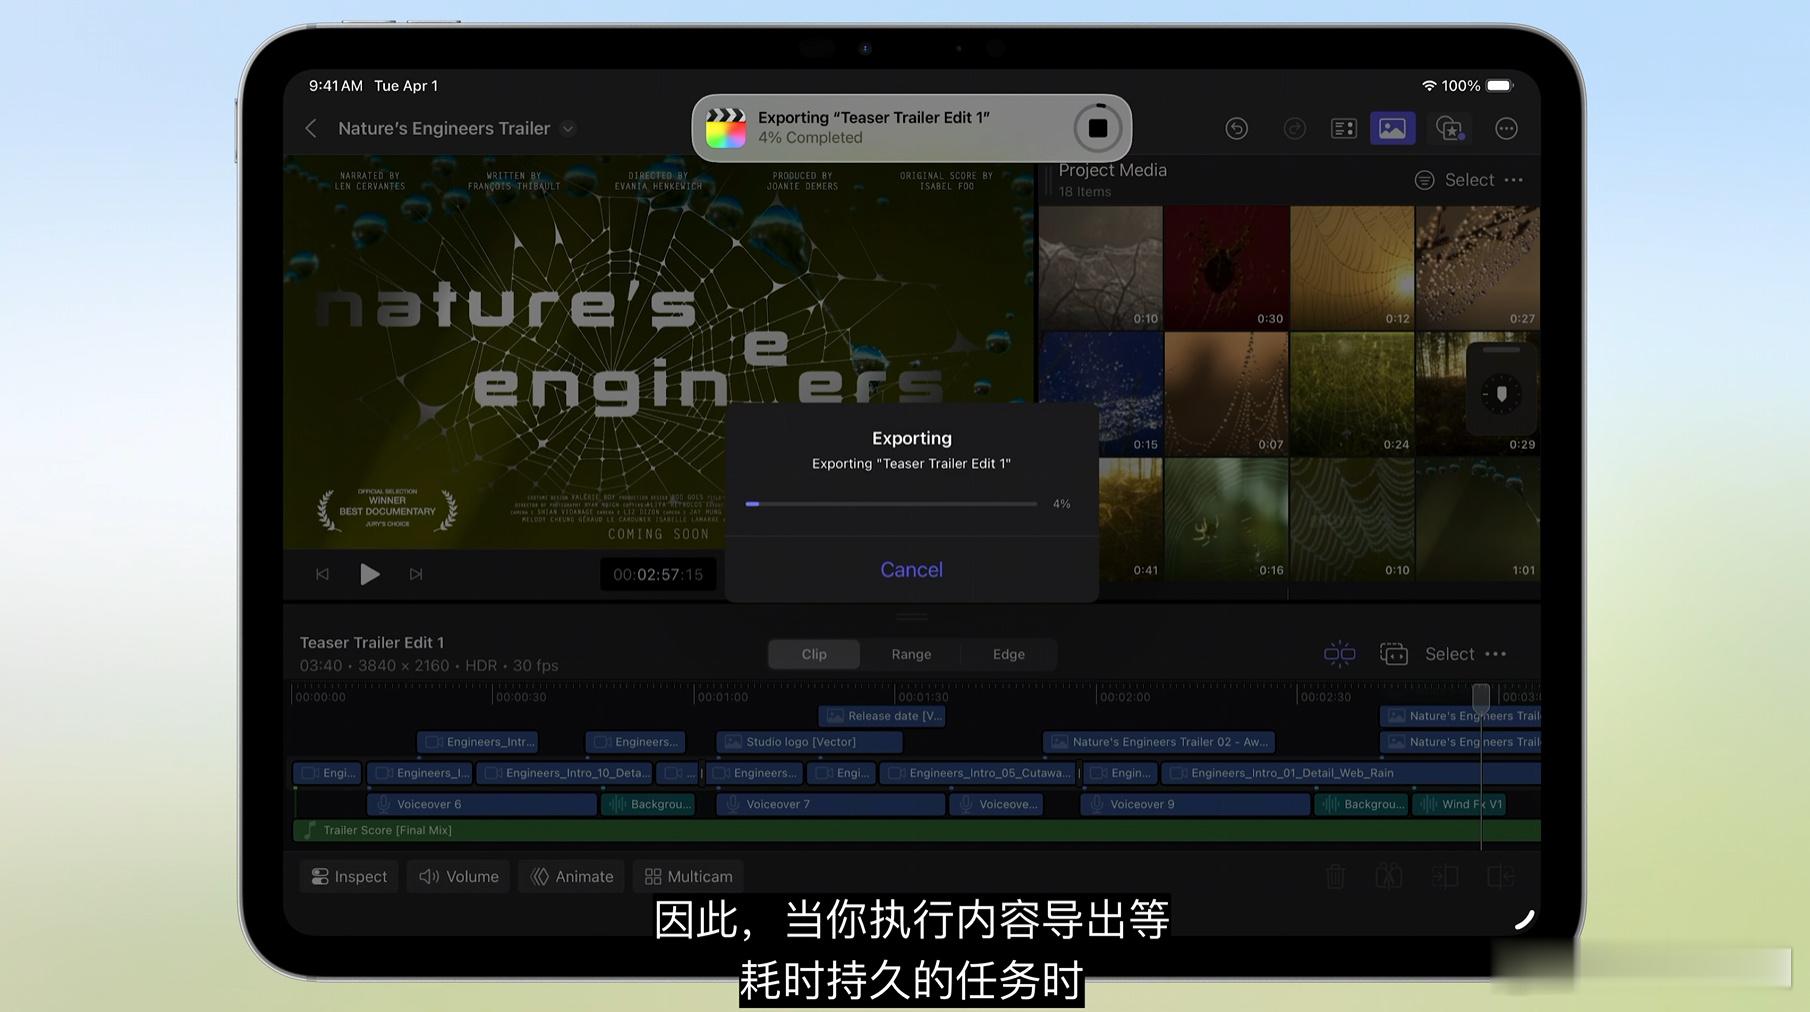The width and height of the screenshot is (1810, 1012).
Task: Open the Nature's Engineers Trailer project dropdown
Action: 568,128
